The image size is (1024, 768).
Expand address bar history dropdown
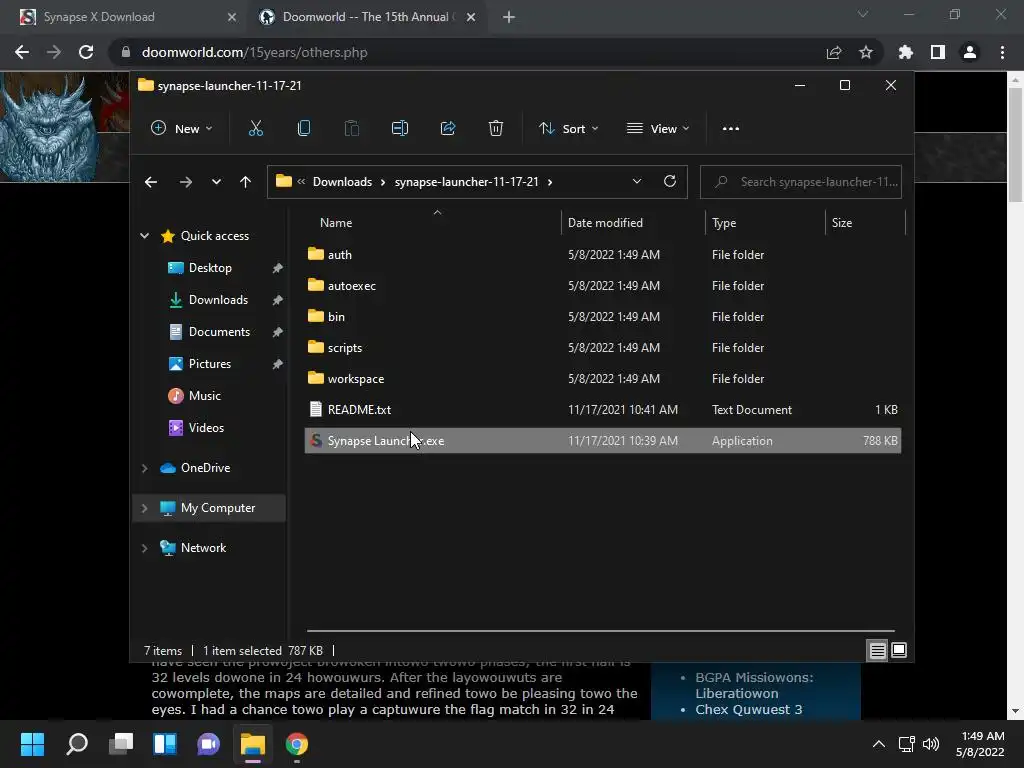[637, 182]
